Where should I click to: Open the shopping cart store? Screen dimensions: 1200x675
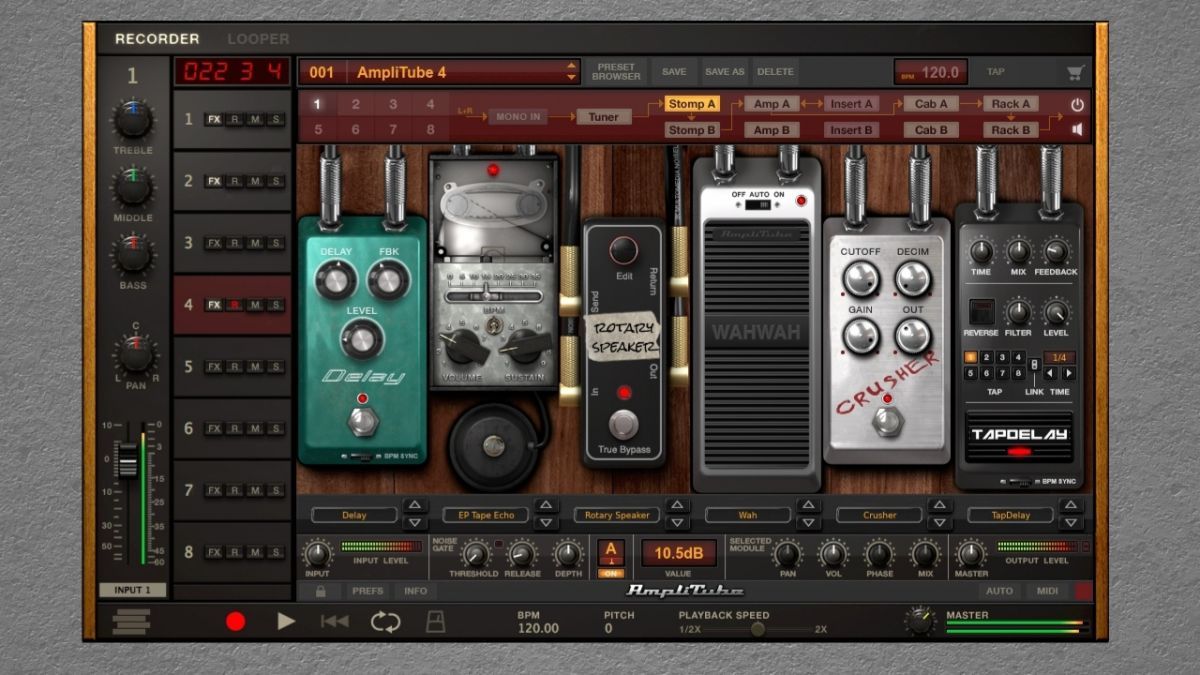coord(1075,72)
